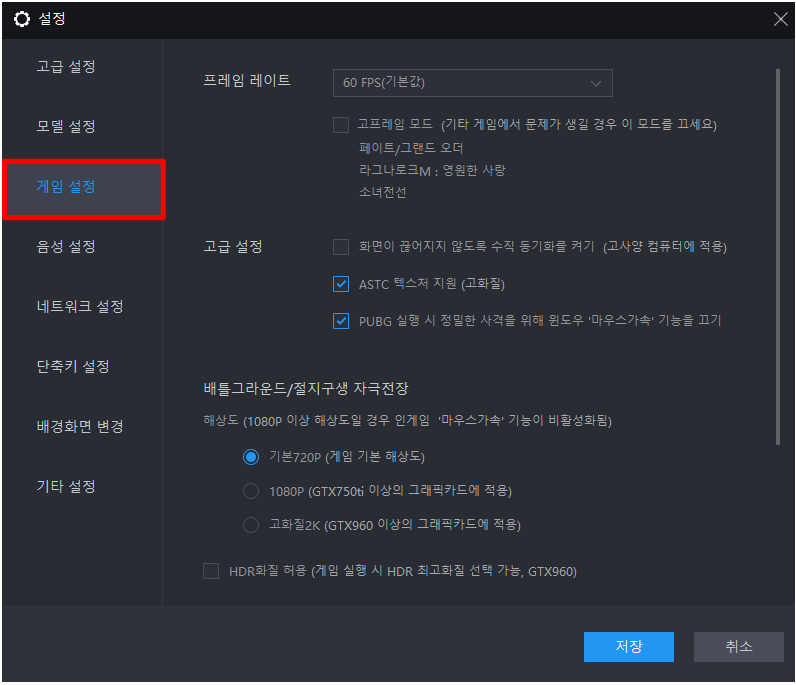Select the 기본720P resolution radio button
Image resolution: width=796 pixels, height=685 pixels.
(251, 457)
